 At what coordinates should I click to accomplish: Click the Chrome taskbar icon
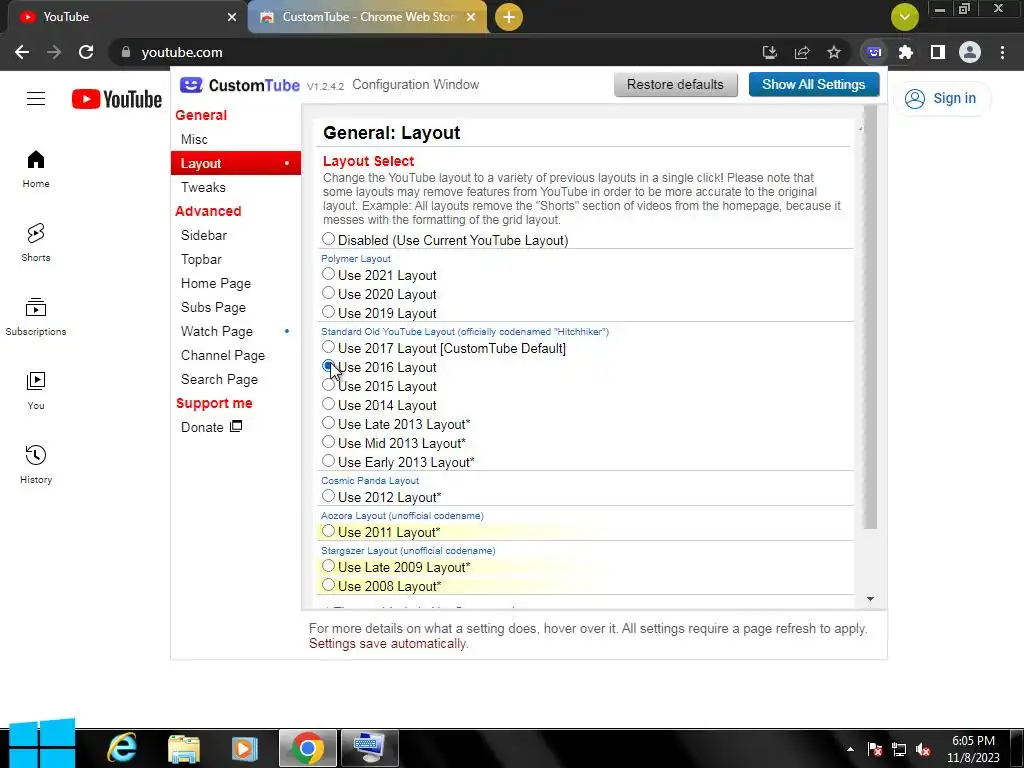(x=308, y=748)
